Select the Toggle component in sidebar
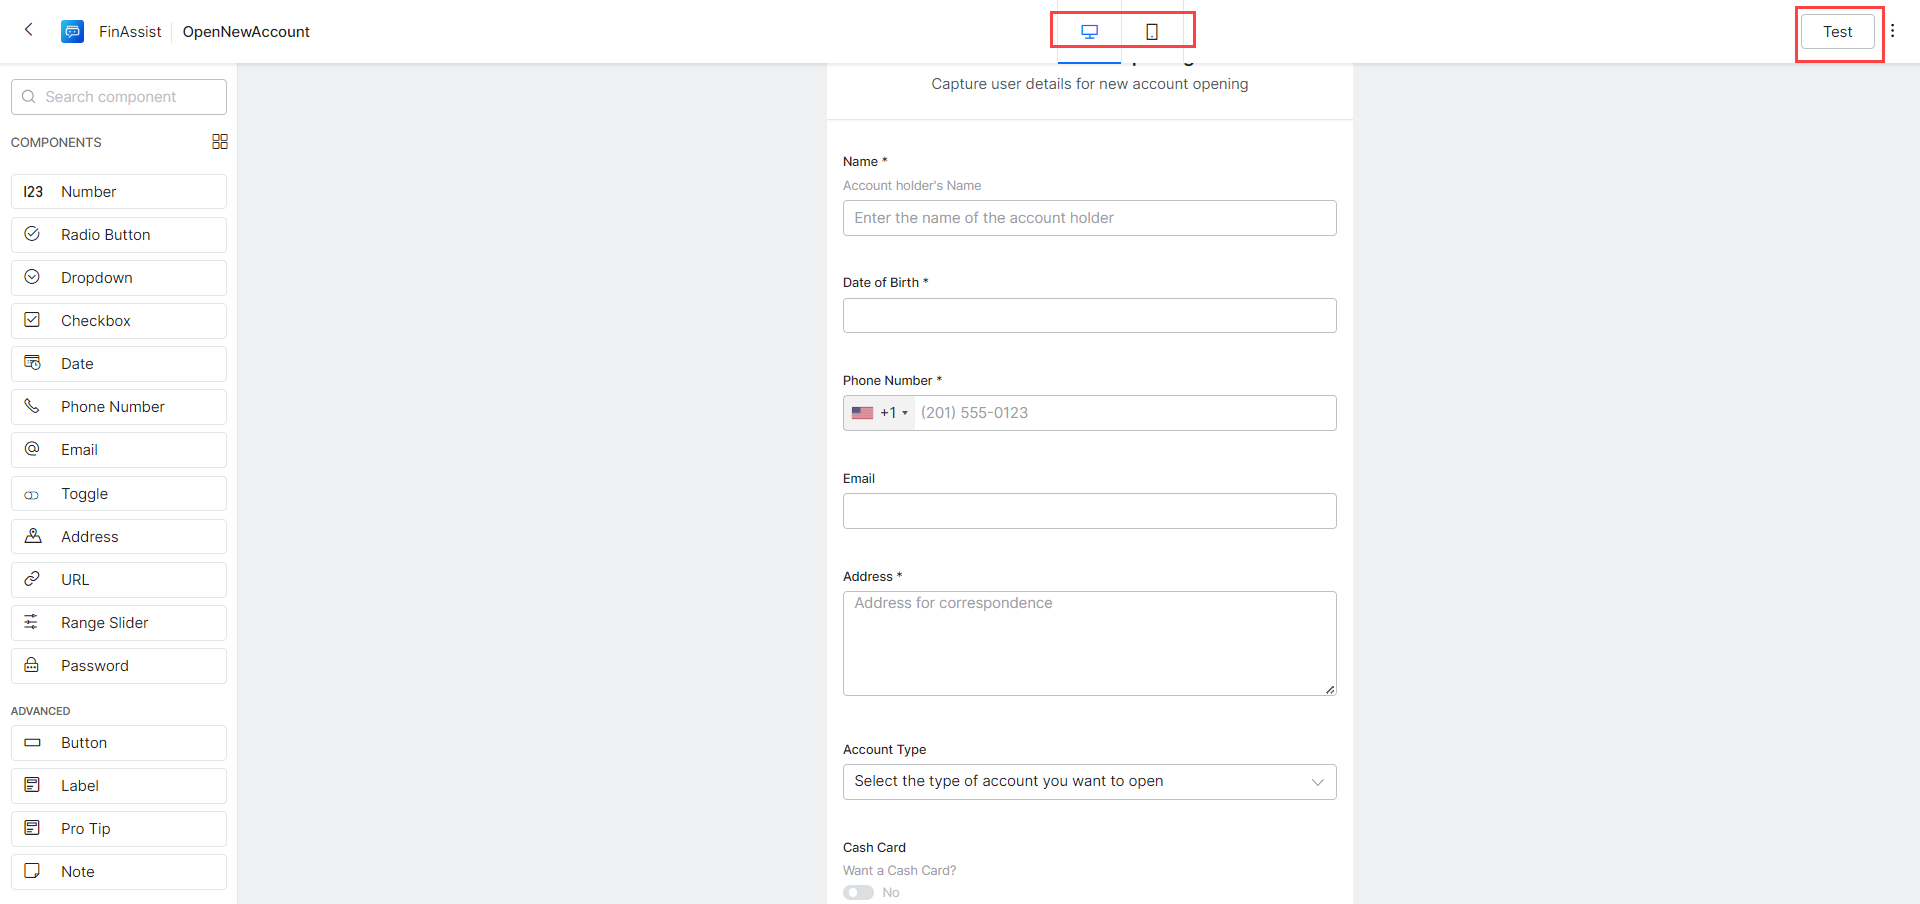The width and height of the screenshot is (1920, 904). 119,494
